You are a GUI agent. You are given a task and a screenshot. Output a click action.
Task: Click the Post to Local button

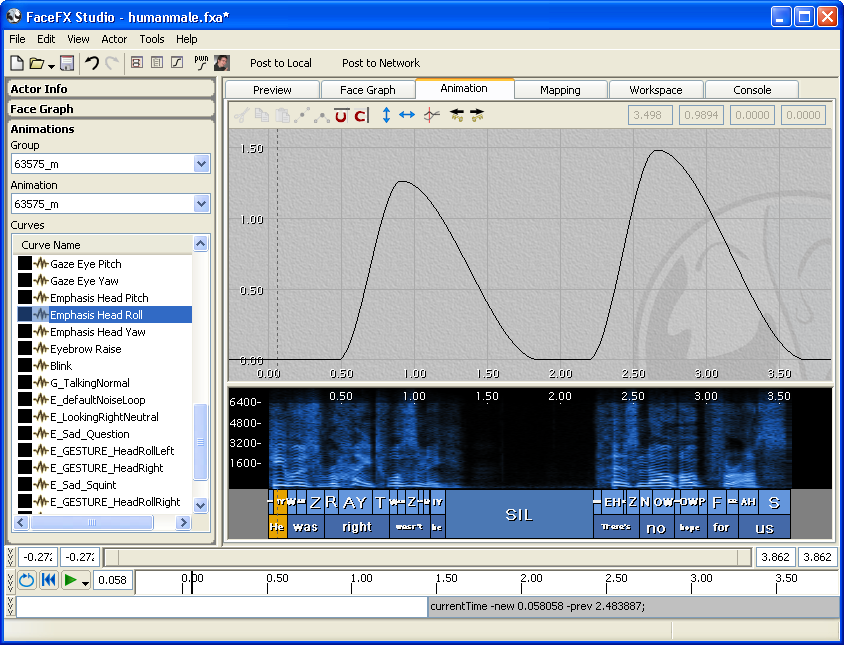(281, 63)
